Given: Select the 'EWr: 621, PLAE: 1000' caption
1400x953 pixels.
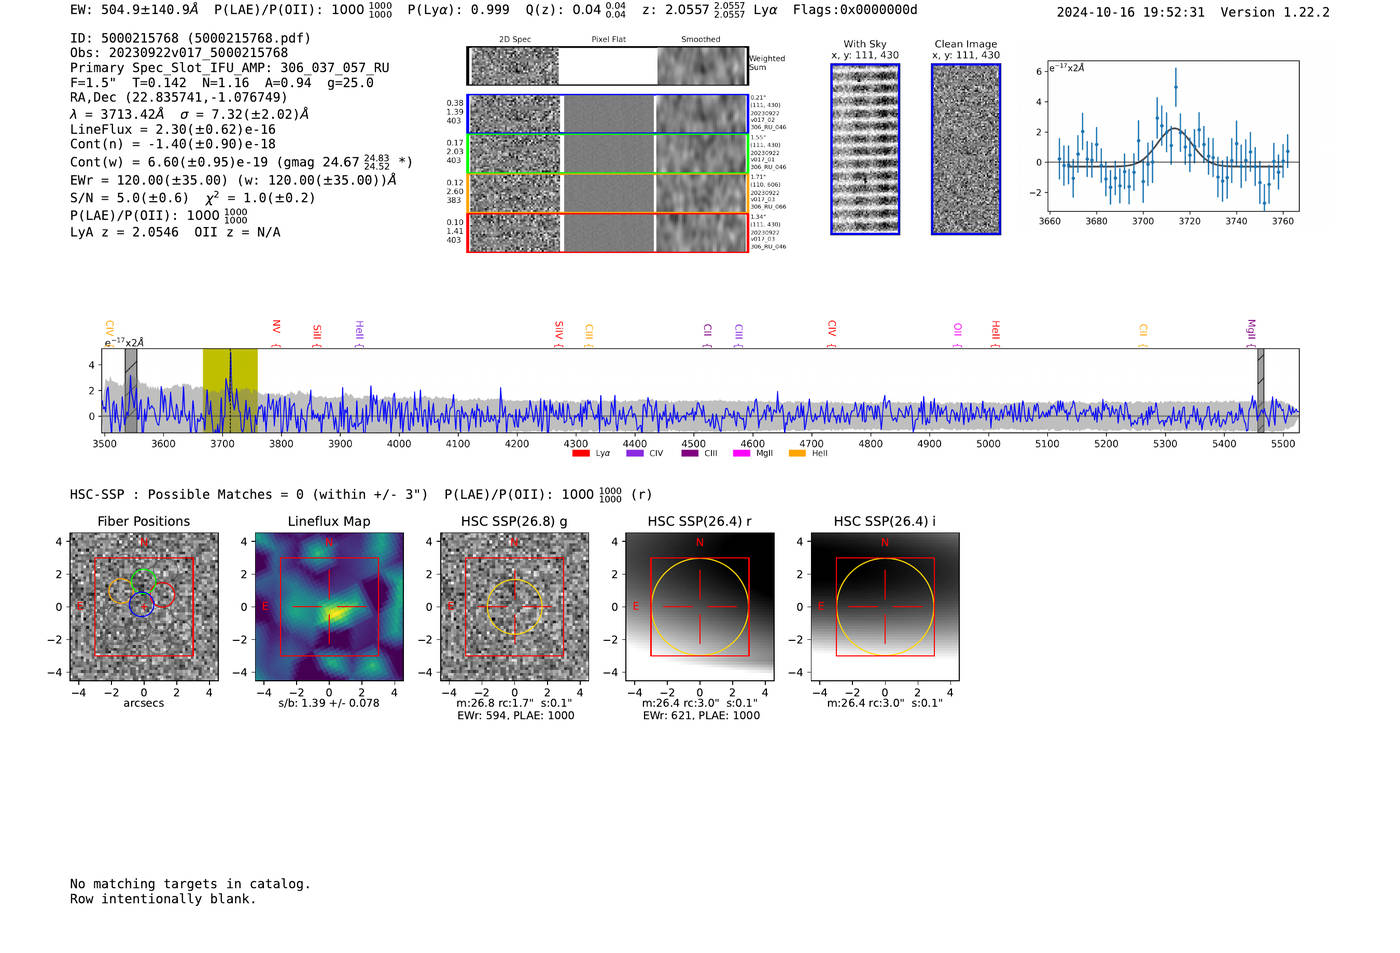Looking at the screenshot, I should pyautogui.click(x=701, y=716).
